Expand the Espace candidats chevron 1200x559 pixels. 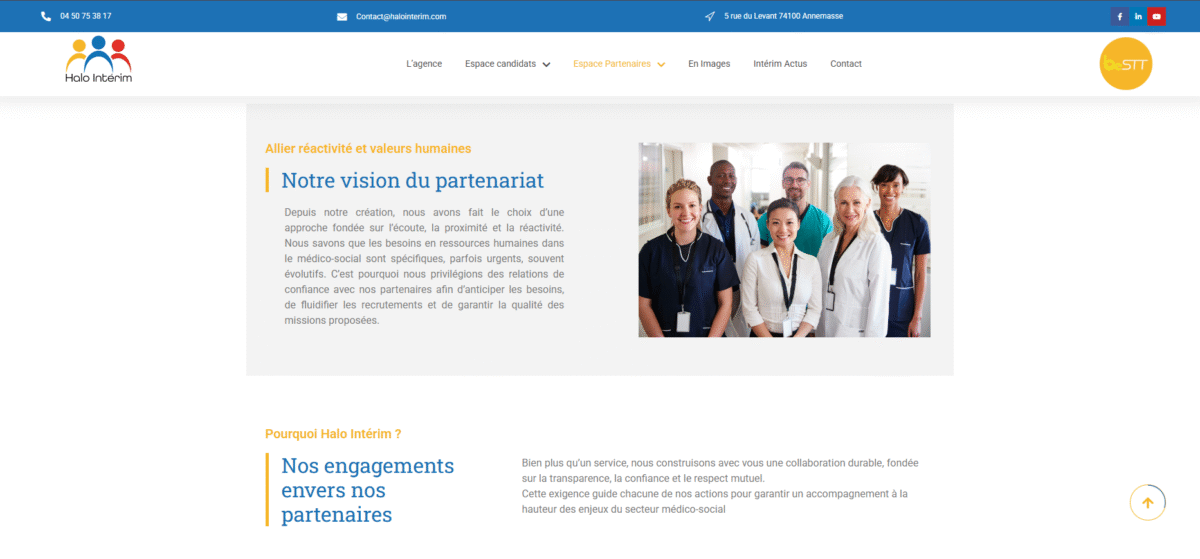coord(546,64)
